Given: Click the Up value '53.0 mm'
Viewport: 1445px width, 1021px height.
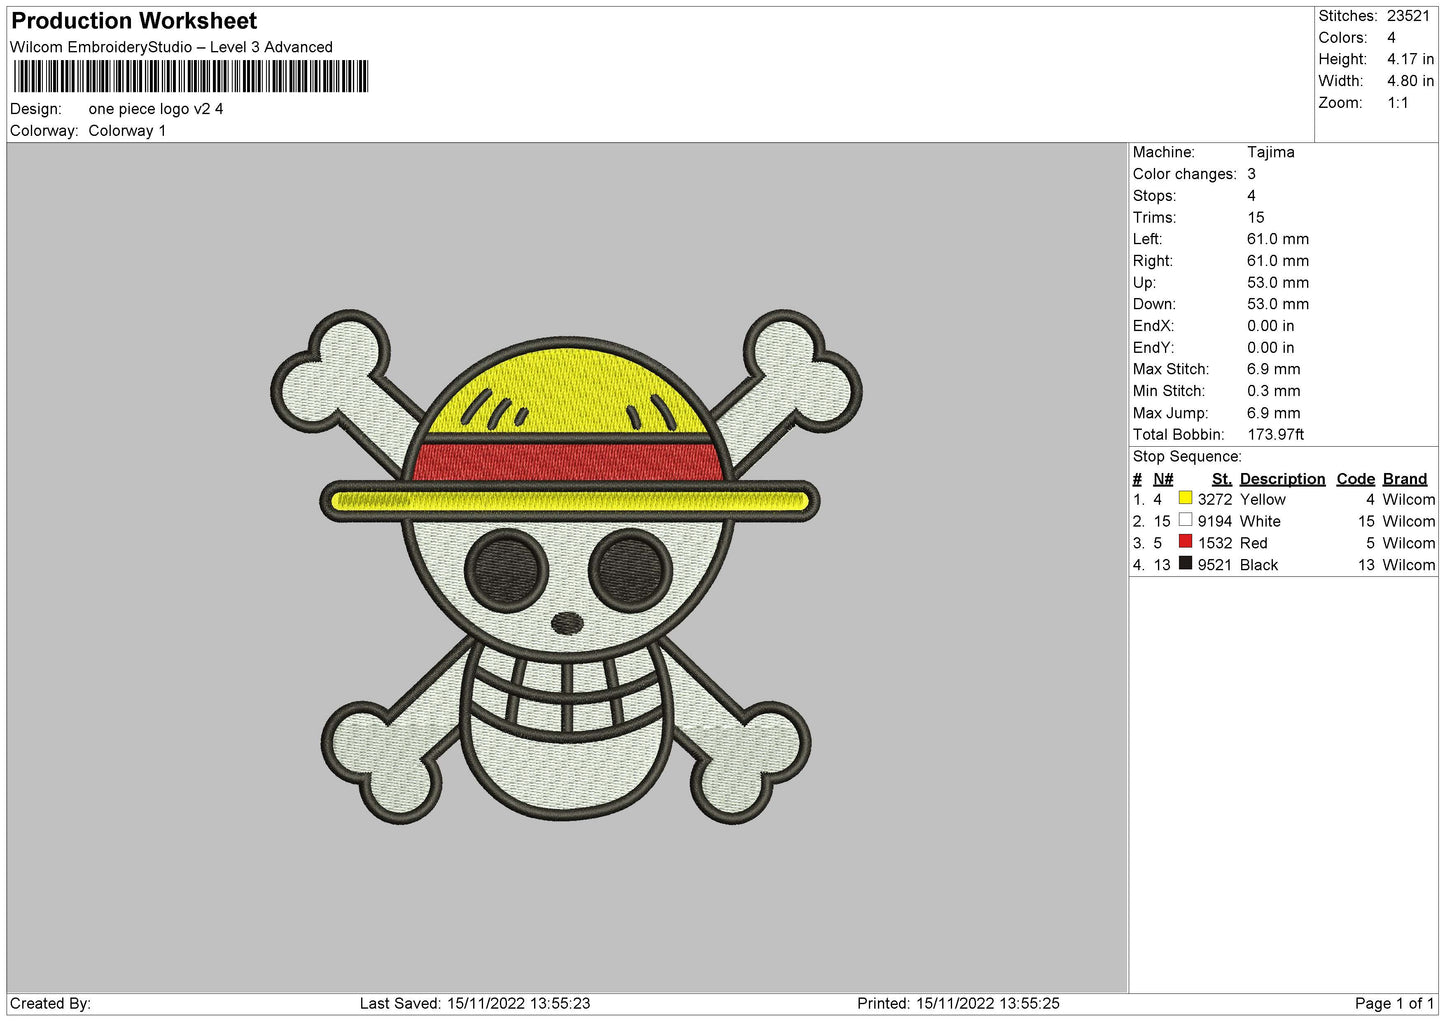Looking at the screenshot, I should click(1278, 283).
